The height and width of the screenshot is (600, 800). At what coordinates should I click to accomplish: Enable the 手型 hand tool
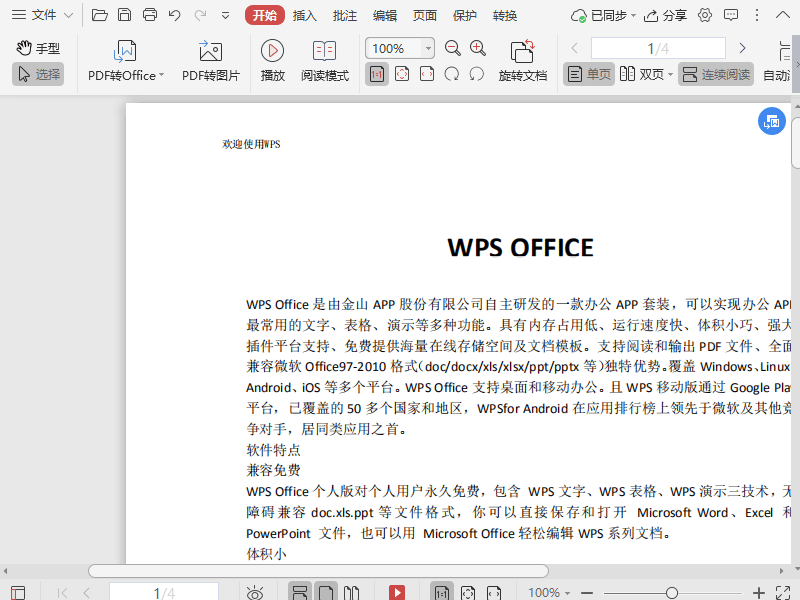tap(38, 48)
